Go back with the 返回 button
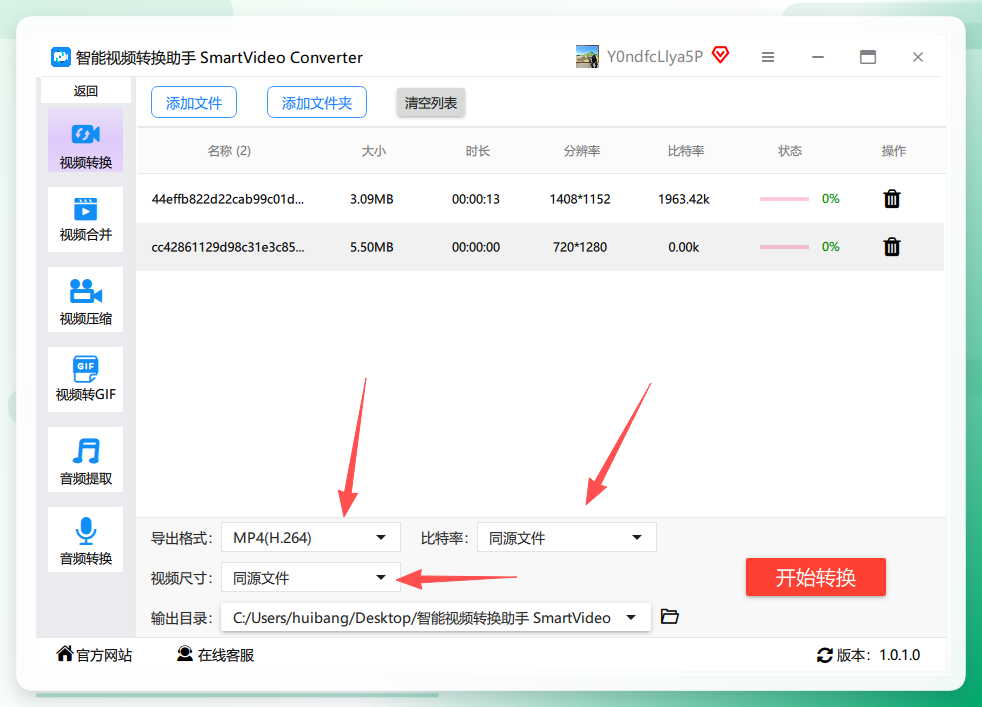The image size is (982, 707). [x=85, y=91]
